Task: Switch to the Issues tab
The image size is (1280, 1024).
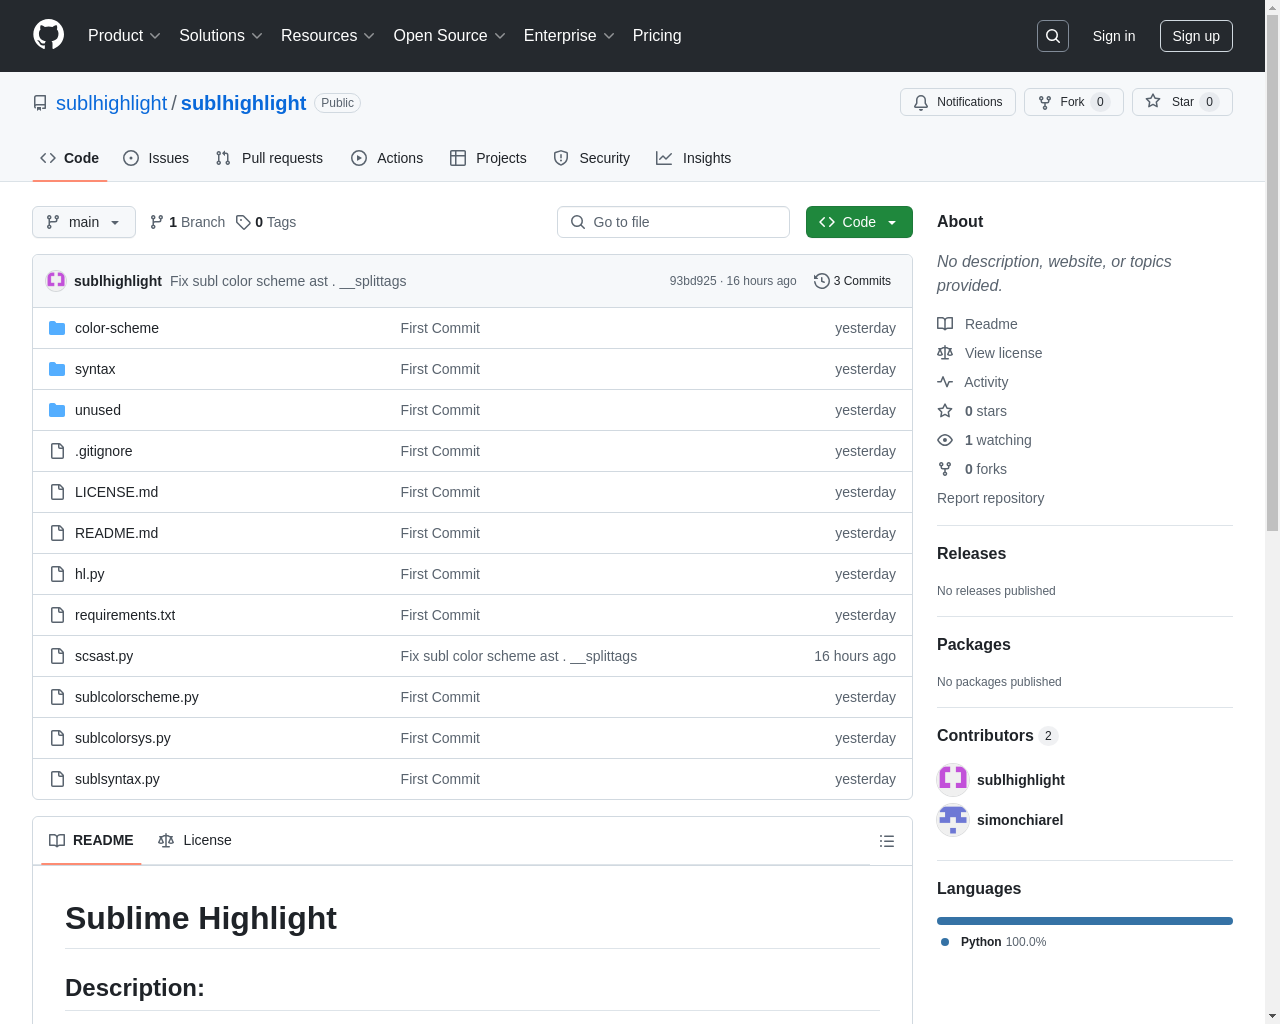Action: point(156,158)
